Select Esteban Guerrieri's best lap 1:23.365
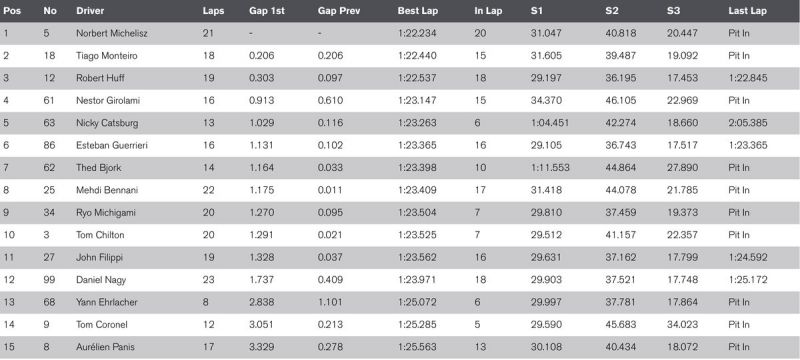 click(x=417, y=145)
